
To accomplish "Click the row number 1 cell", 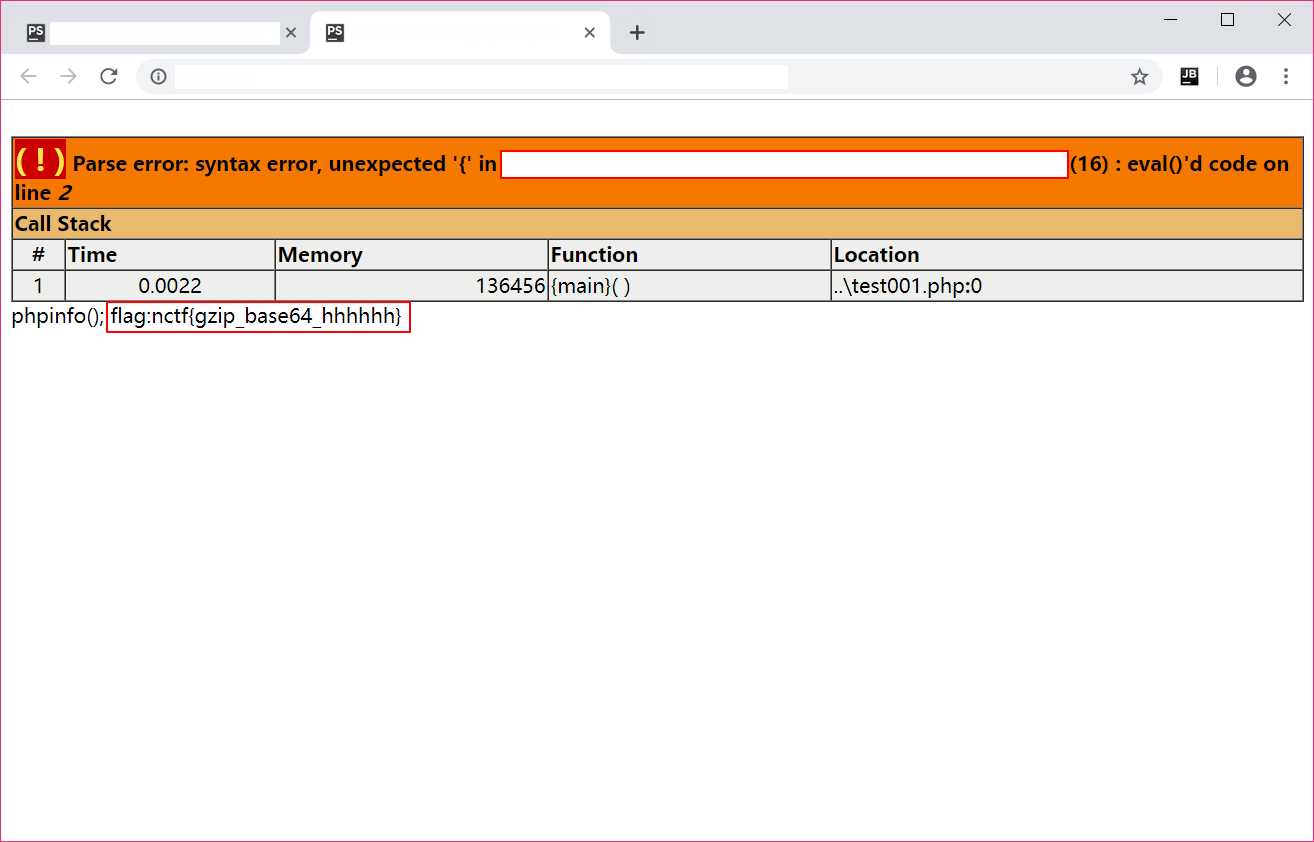I will tap(39, 286).
